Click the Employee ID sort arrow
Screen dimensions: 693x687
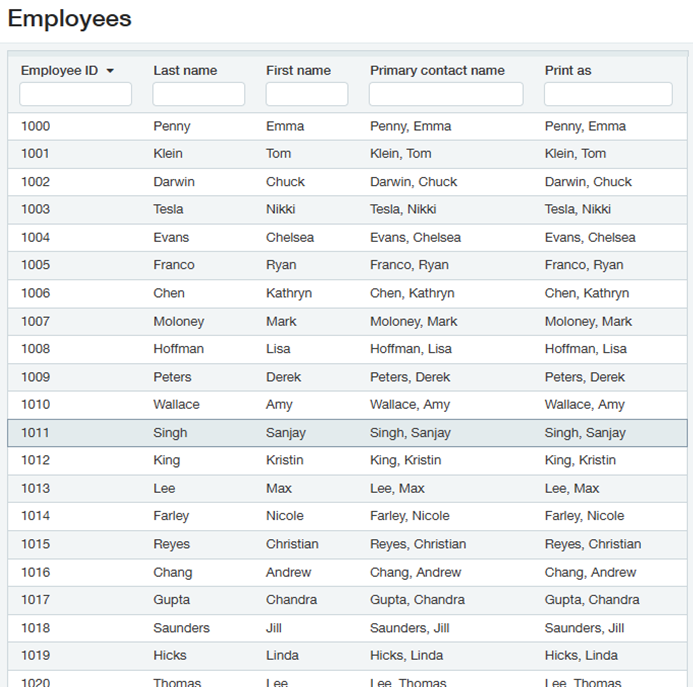[x=110, y=71]
